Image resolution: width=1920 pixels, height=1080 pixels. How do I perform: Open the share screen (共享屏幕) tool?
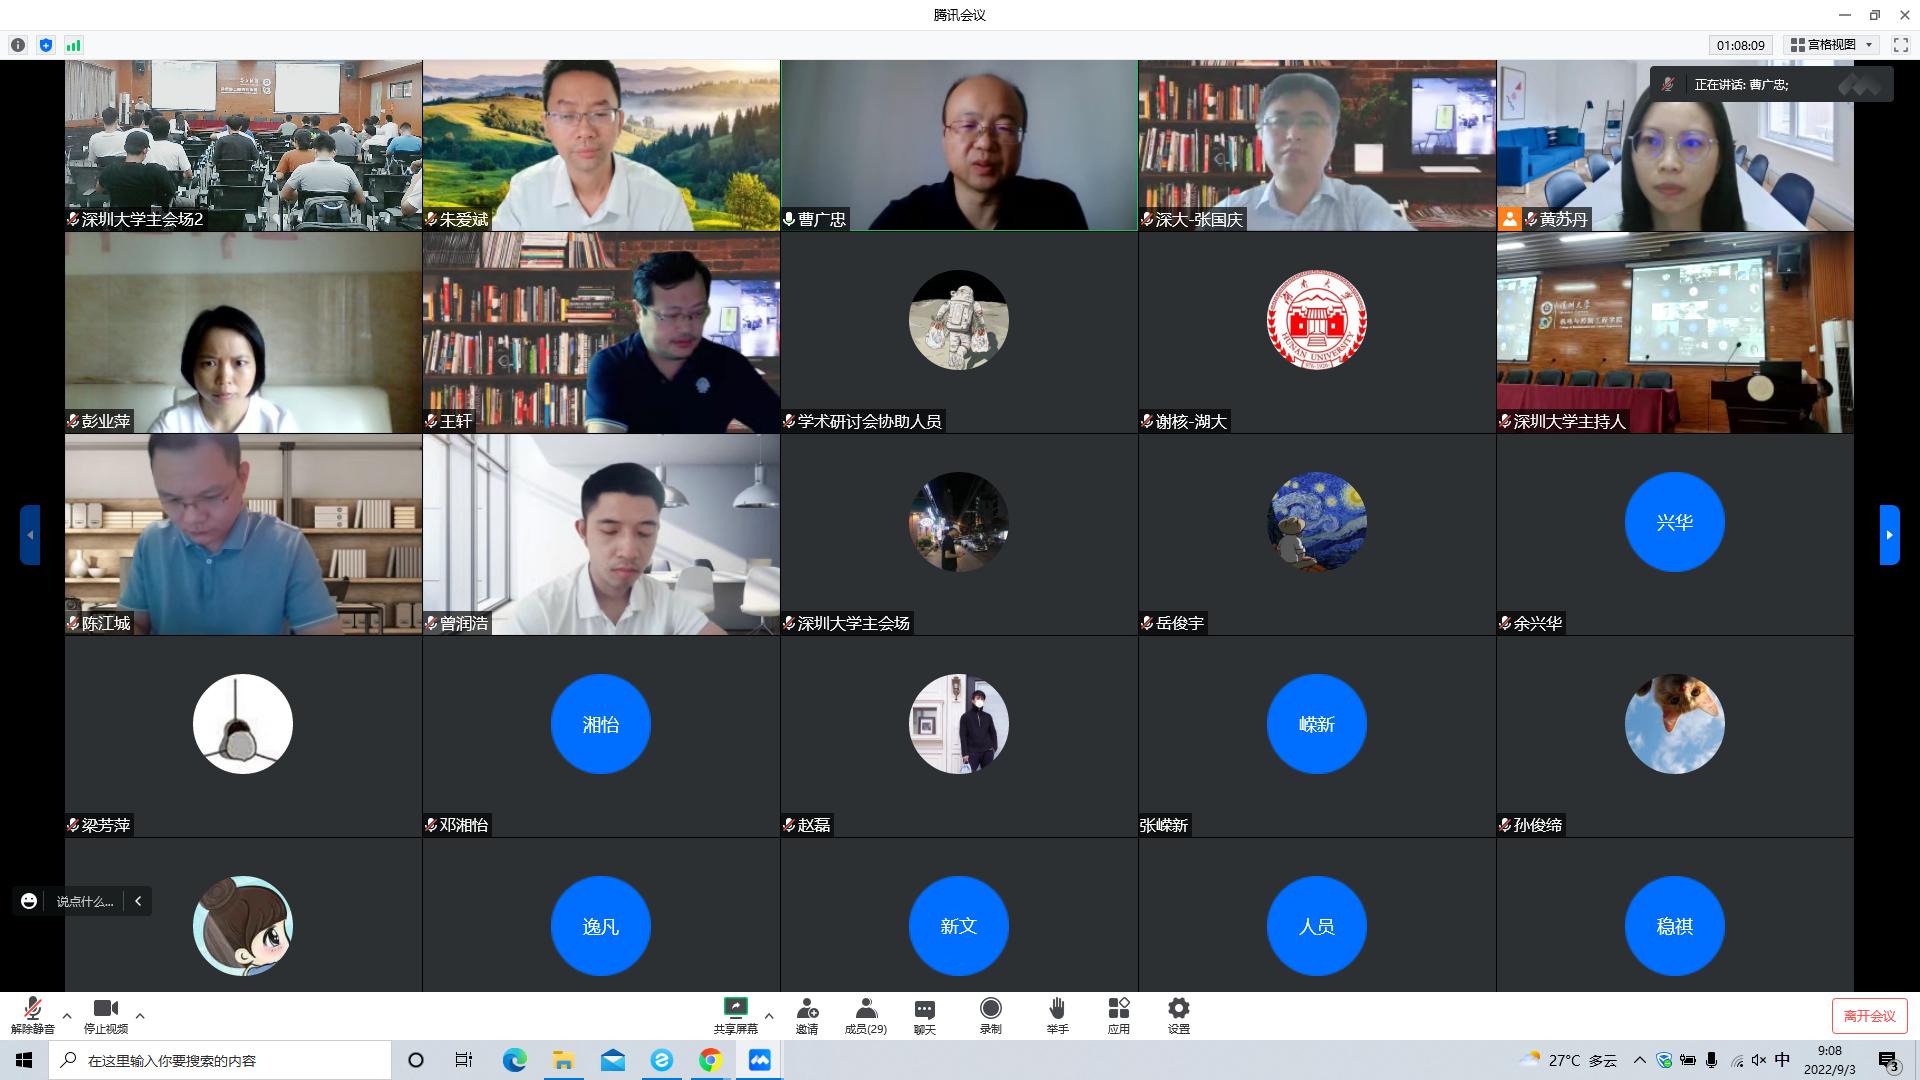(735, 1014)
